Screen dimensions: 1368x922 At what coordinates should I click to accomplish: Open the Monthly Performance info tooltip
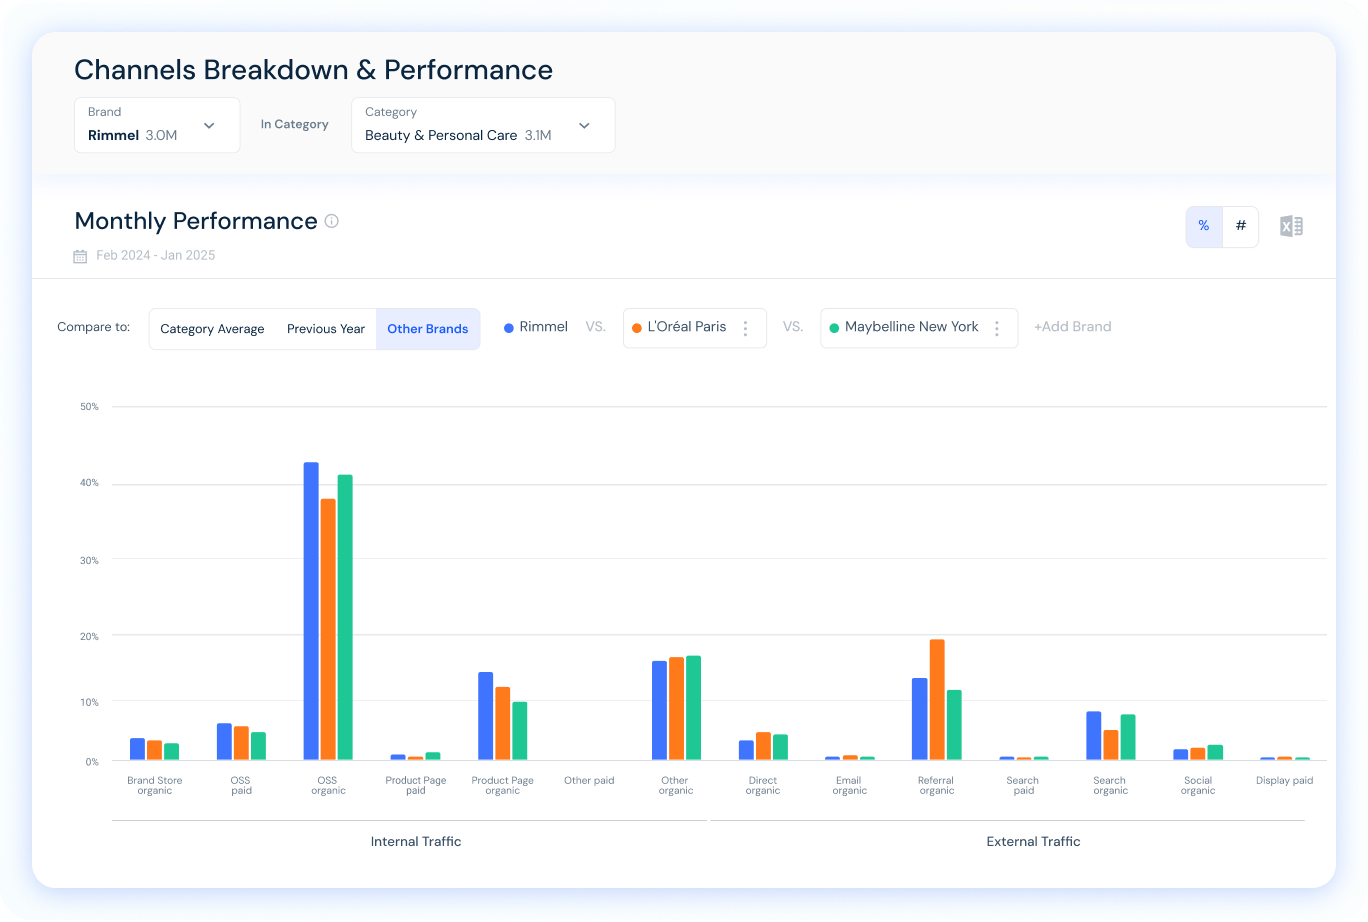click(331, 221)
